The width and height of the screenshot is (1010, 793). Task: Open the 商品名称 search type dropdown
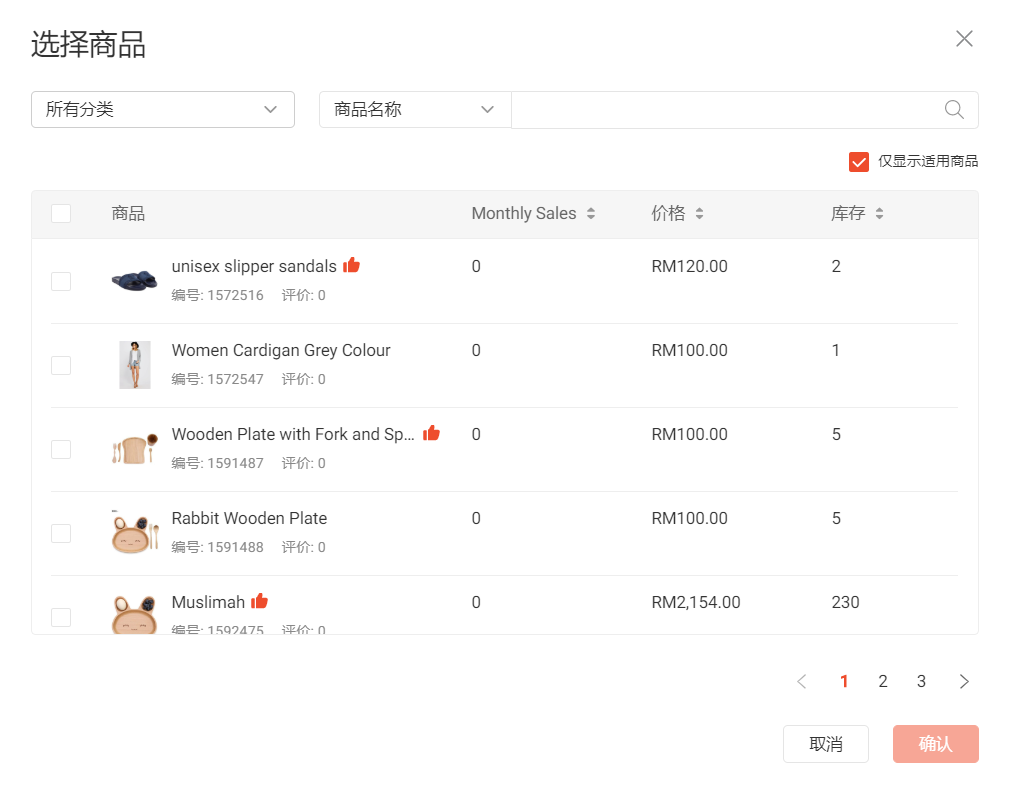coord(414,109)
